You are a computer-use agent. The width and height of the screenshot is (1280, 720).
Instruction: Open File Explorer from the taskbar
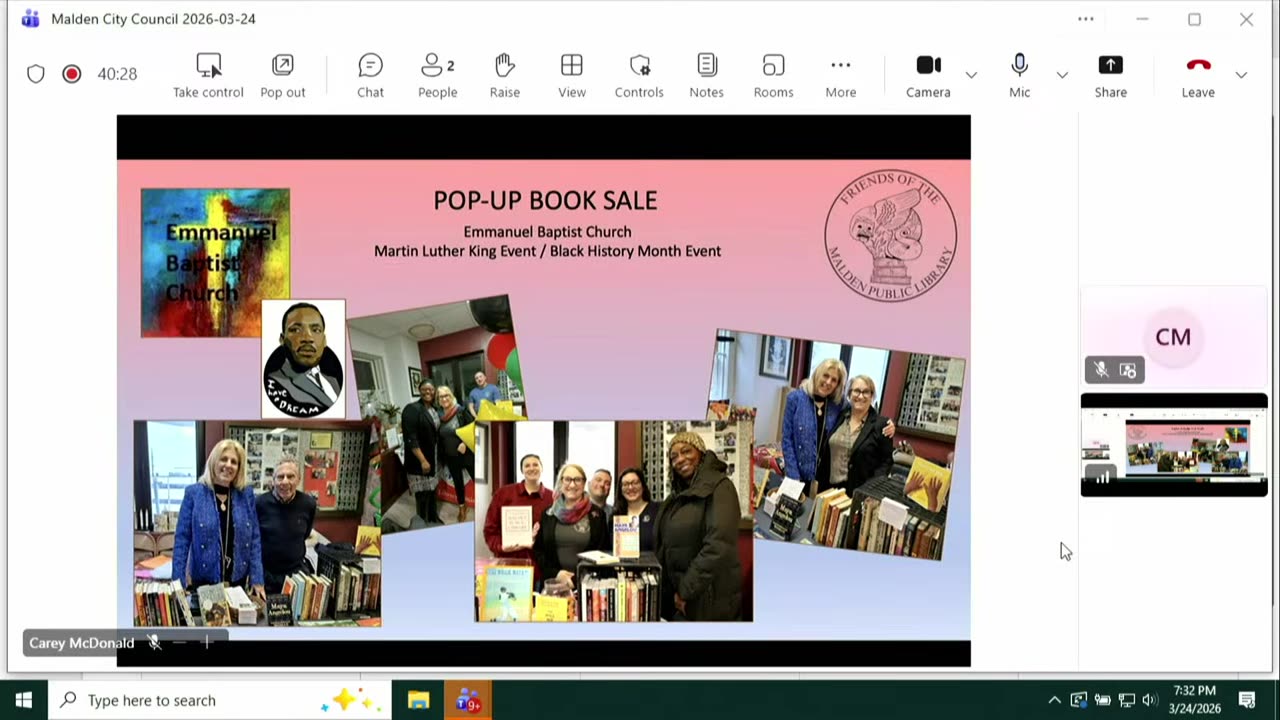[418, 700]
